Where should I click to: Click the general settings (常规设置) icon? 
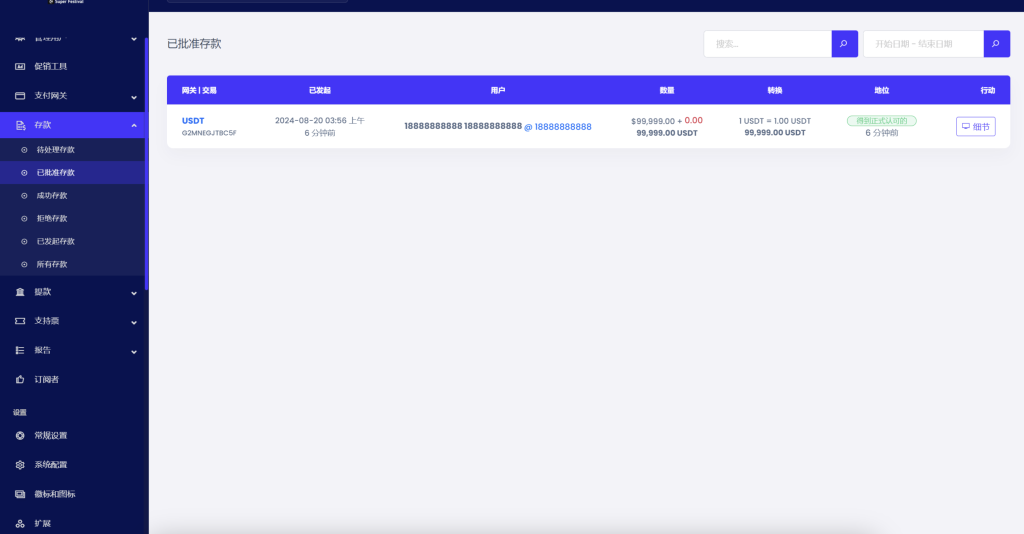20,436
